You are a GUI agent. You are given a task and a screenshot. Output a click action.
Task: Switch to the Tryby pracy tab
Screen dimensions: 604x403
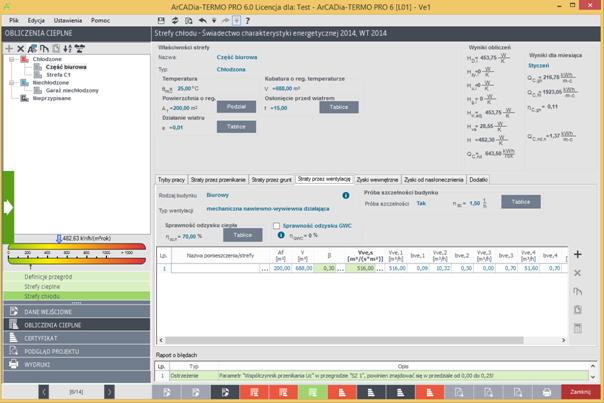[x=171, y=180]
